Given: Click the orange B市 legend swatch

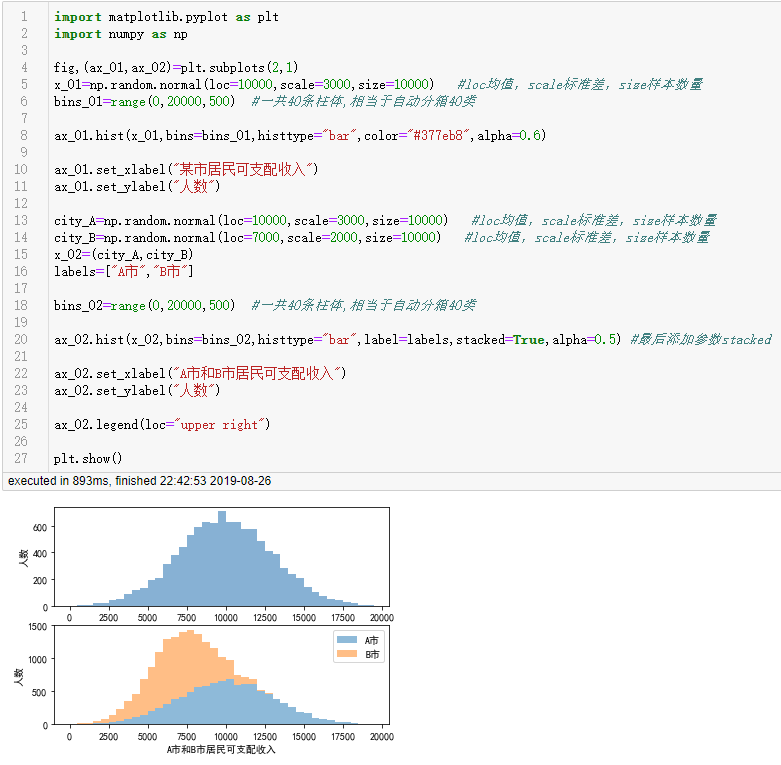Looking at the screenshot, I should point(349,654).
